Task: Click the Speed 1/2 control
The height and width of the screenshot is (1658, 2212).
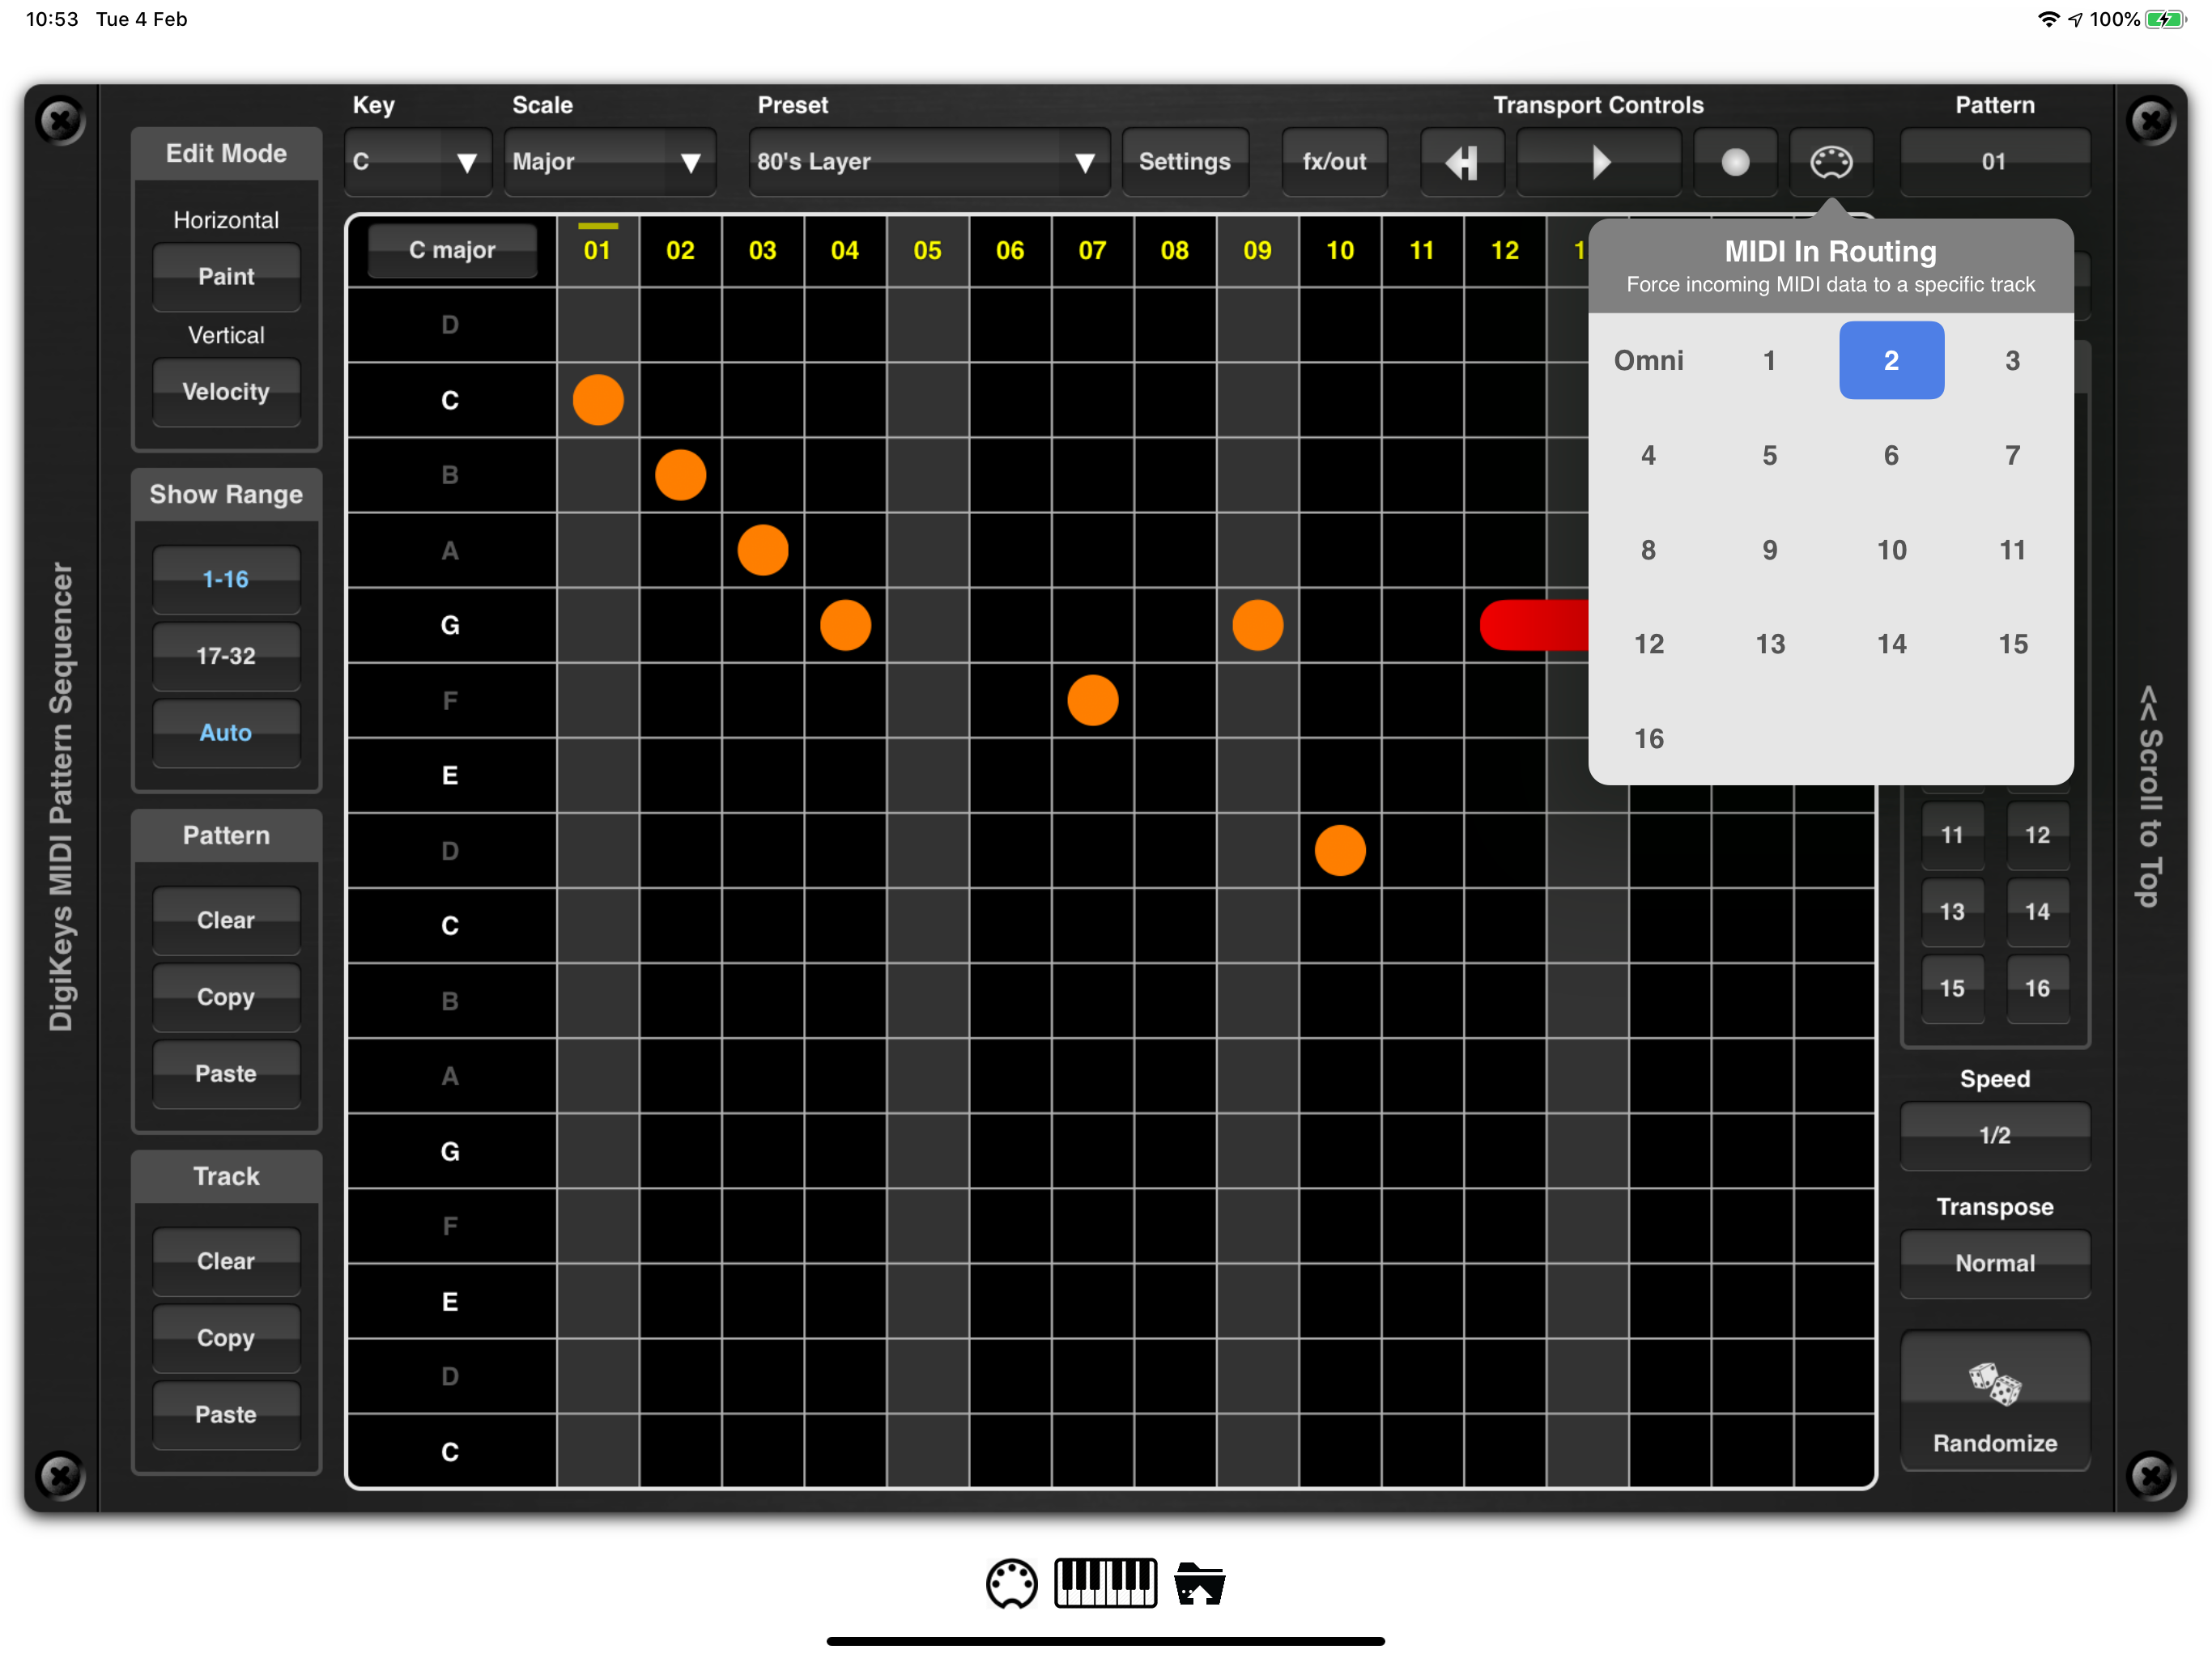Action: [1994, 1135]
